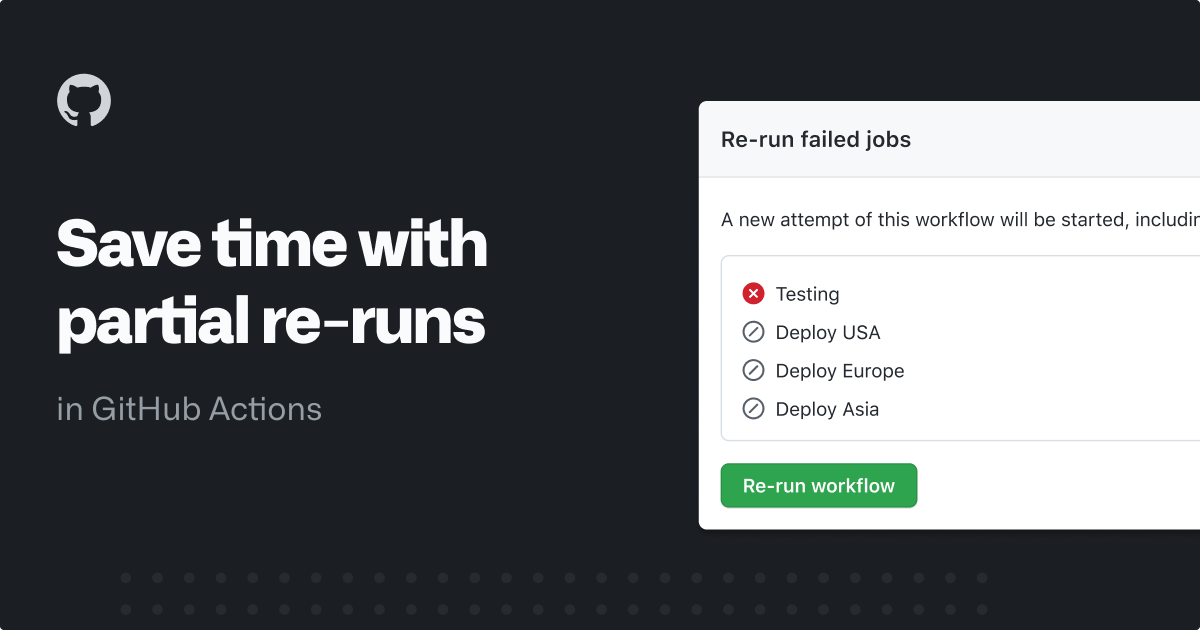Screen dimensions: 1200x630
Task: Click the skipped icon beside Deploy USA
Action: [x=753, y=332]
